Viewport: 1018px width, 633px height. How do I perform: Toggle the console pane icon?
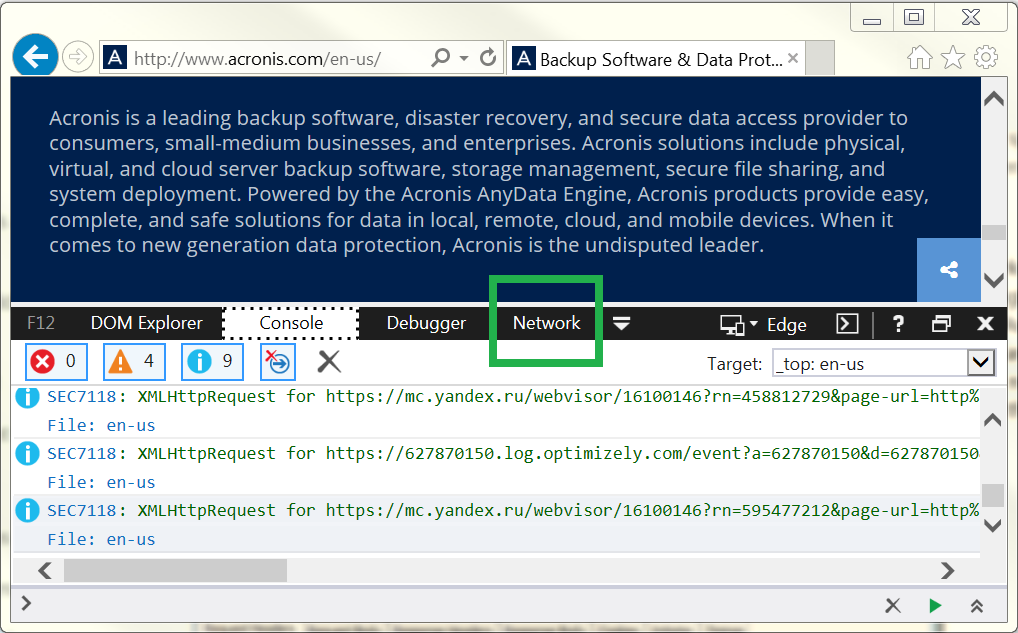coord(847,323)
